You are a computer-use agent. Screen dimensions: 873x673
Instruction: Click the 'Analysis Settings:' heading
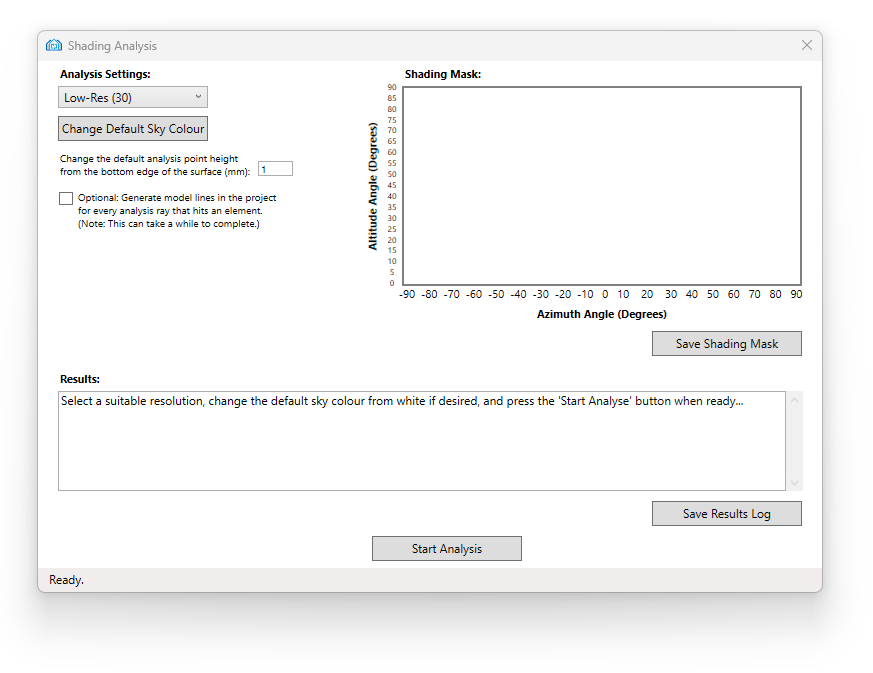pyautogui.click(x=105, y=74)
